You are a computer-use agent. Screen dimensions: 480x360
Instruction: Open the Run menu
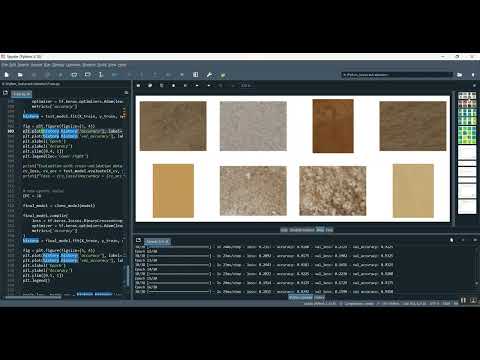coord(47,65)
